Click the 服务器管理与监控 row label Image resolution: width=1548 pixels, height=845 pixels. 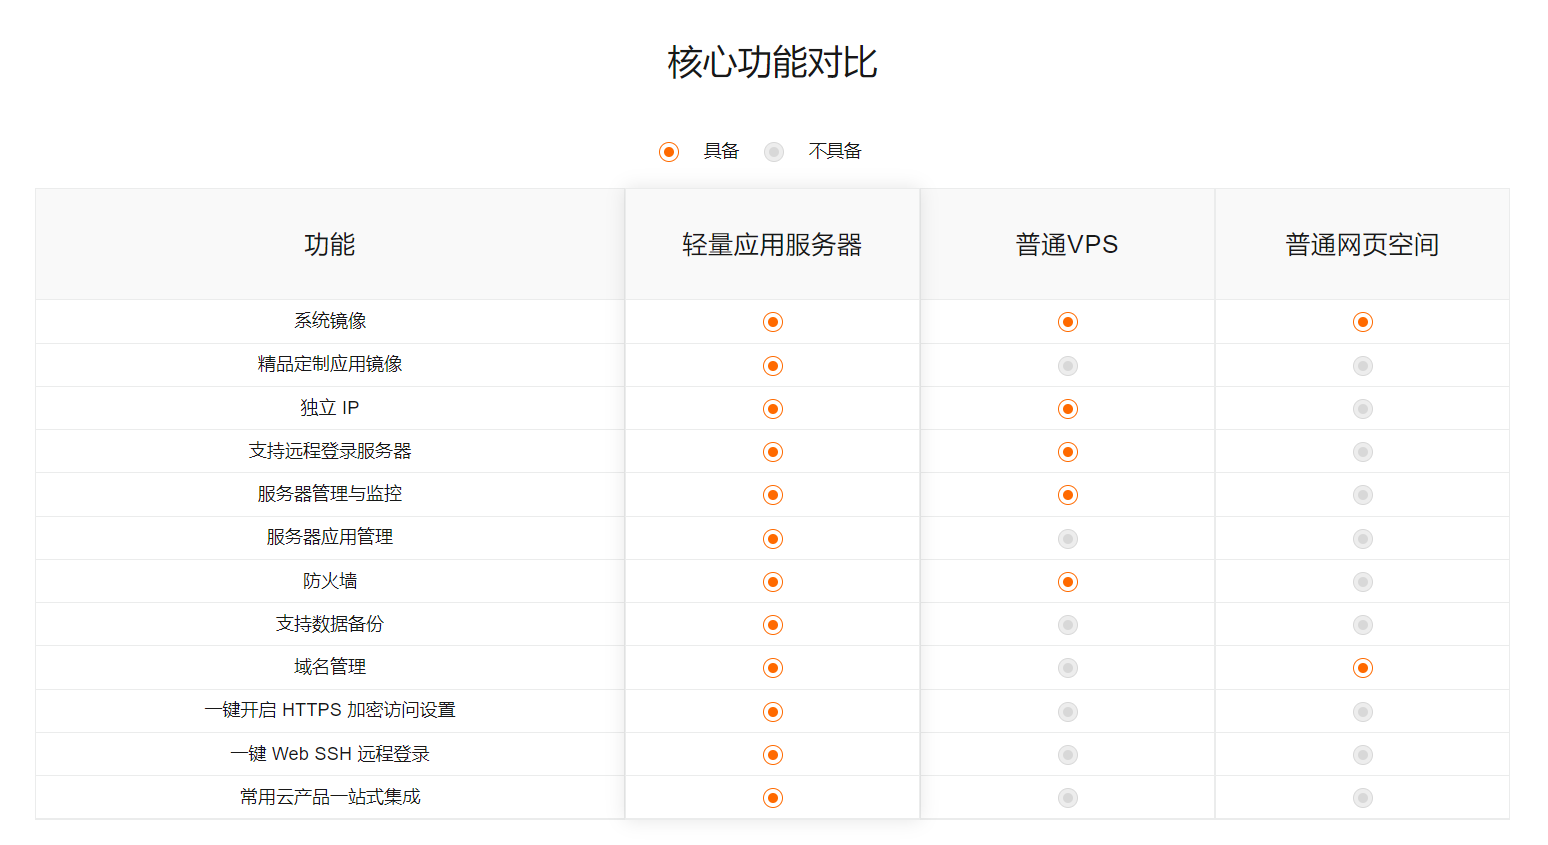[x=330, y=494]
